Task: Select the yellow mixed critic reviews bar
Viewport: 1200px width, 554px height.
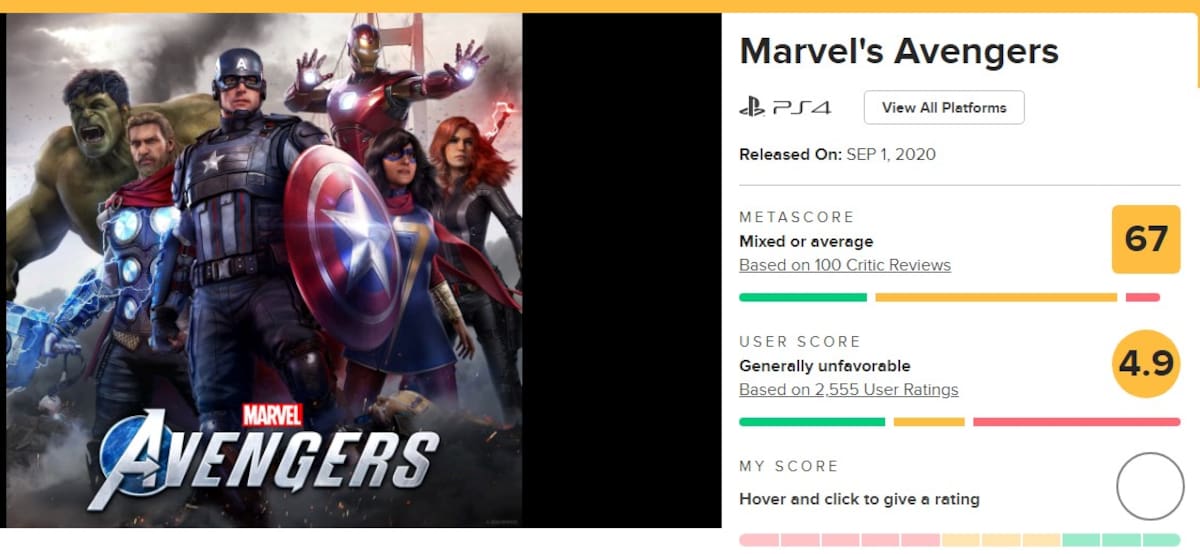Action: pos(996,297)
